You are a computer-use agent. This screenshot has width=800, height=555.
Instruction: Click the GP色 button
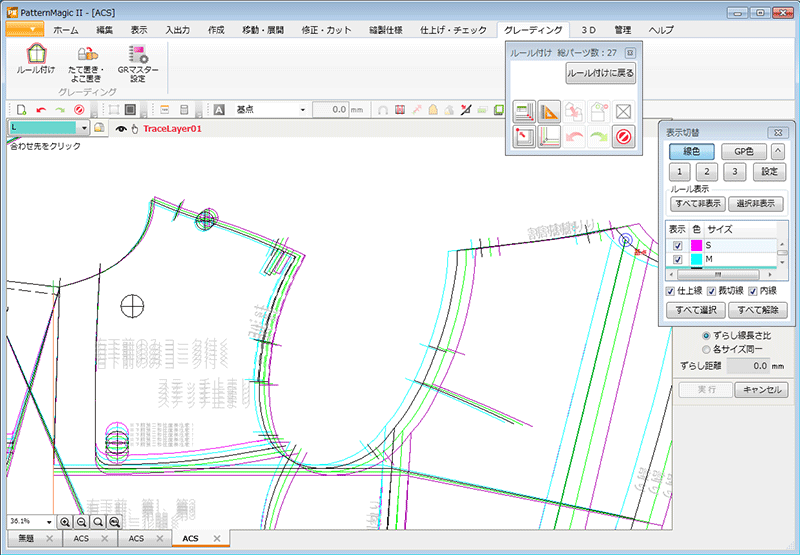(743, 152)
